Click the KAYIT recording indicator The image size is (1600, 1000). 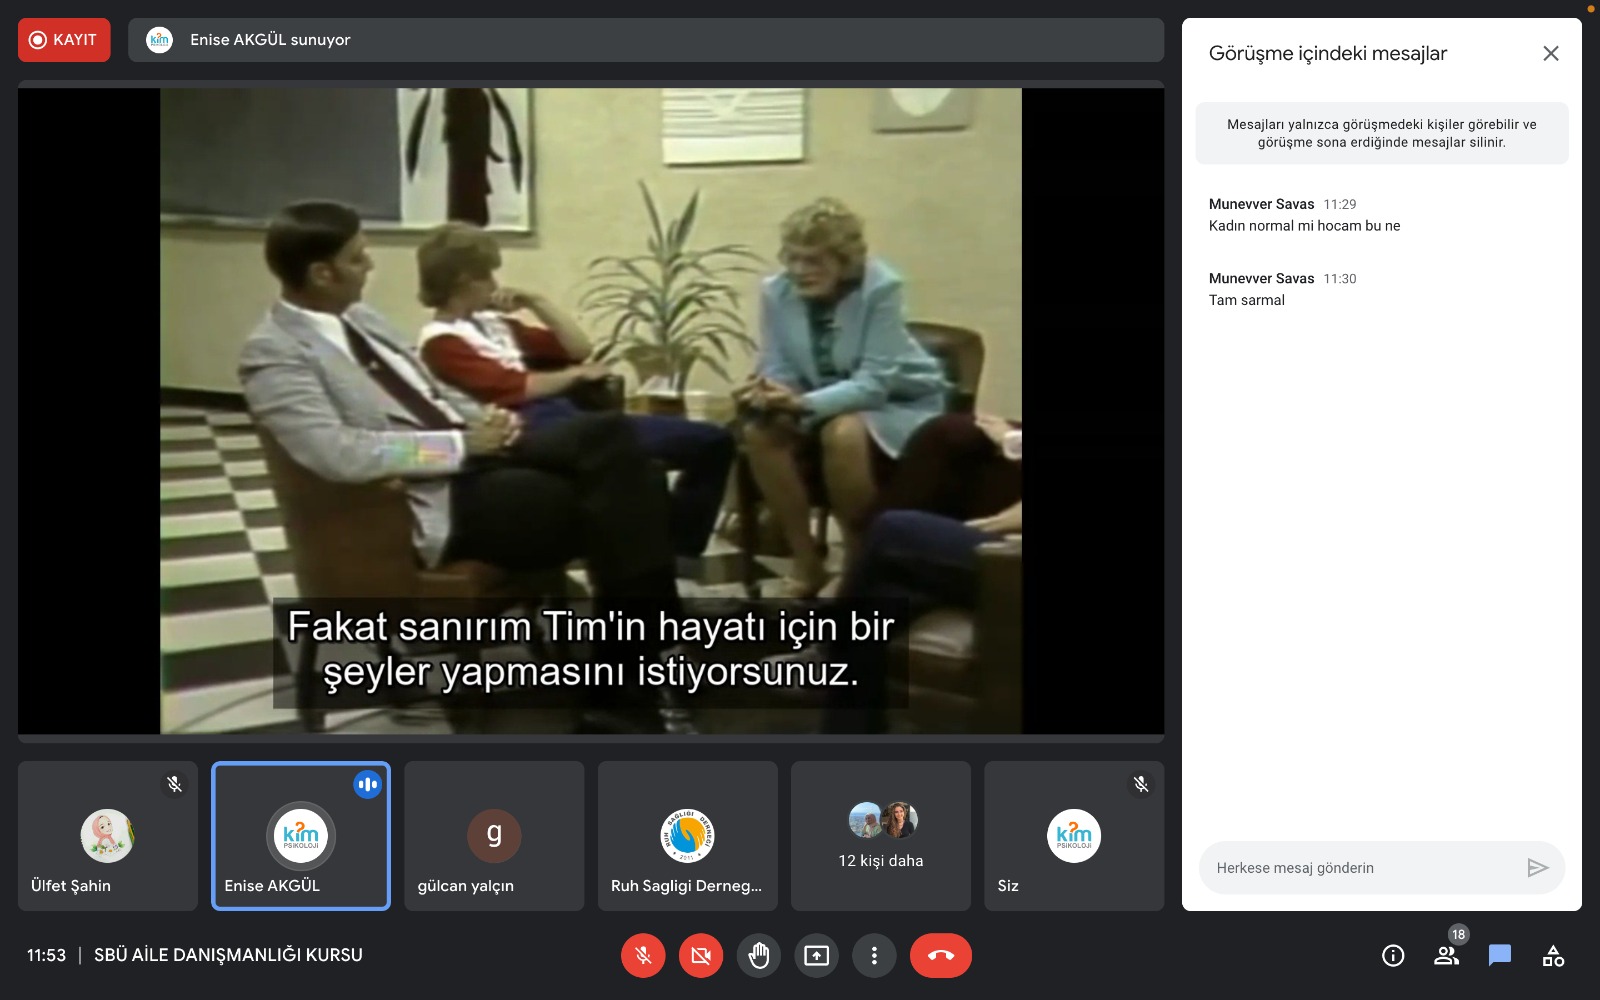(64, 40)
